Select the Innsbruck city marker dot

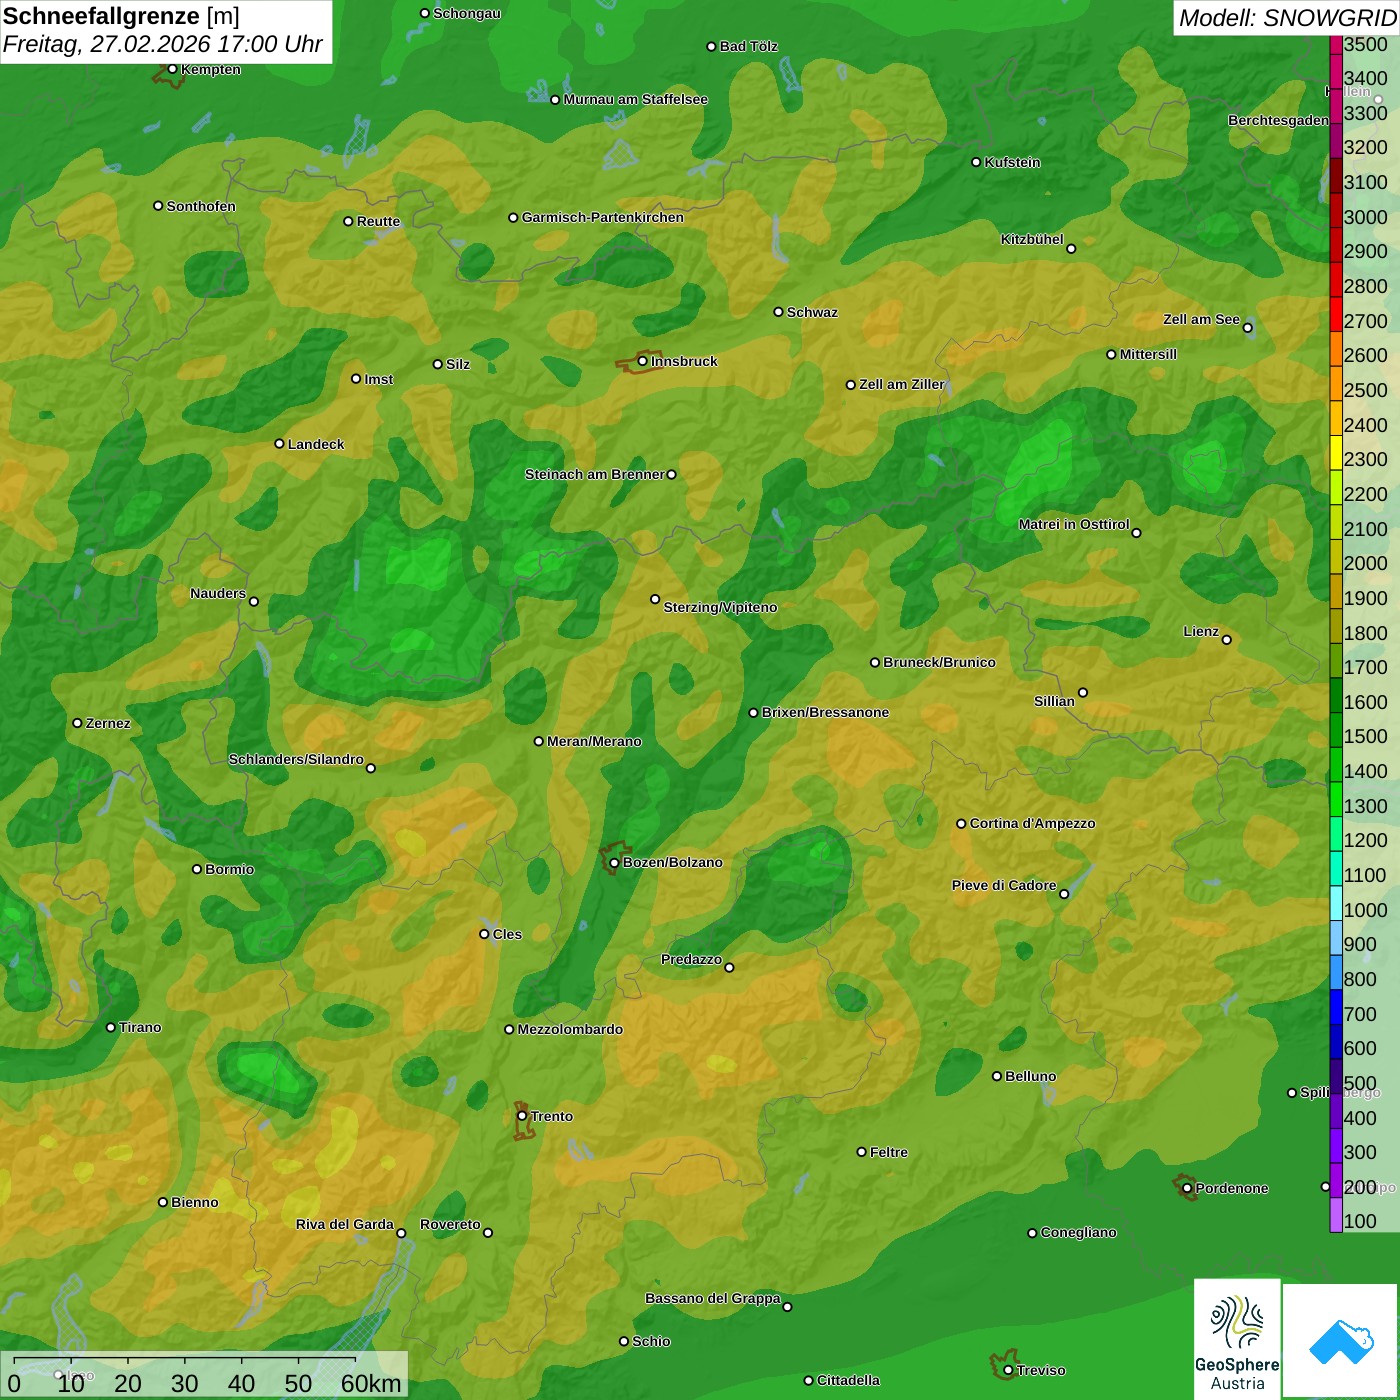[643, 361]
